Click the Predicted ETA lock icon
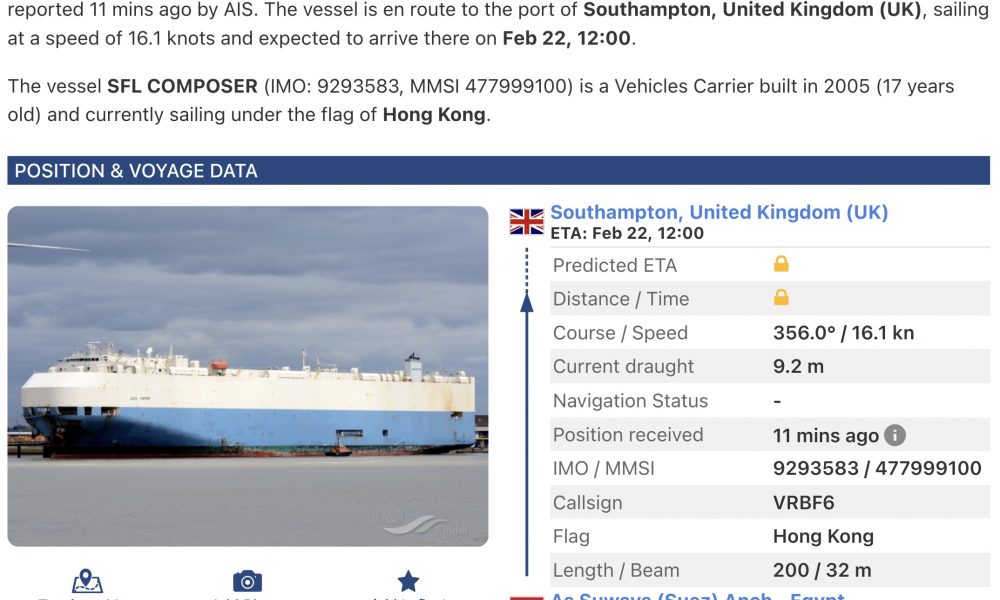Viewport: 1000px width, 600px height. pos(781,264)
